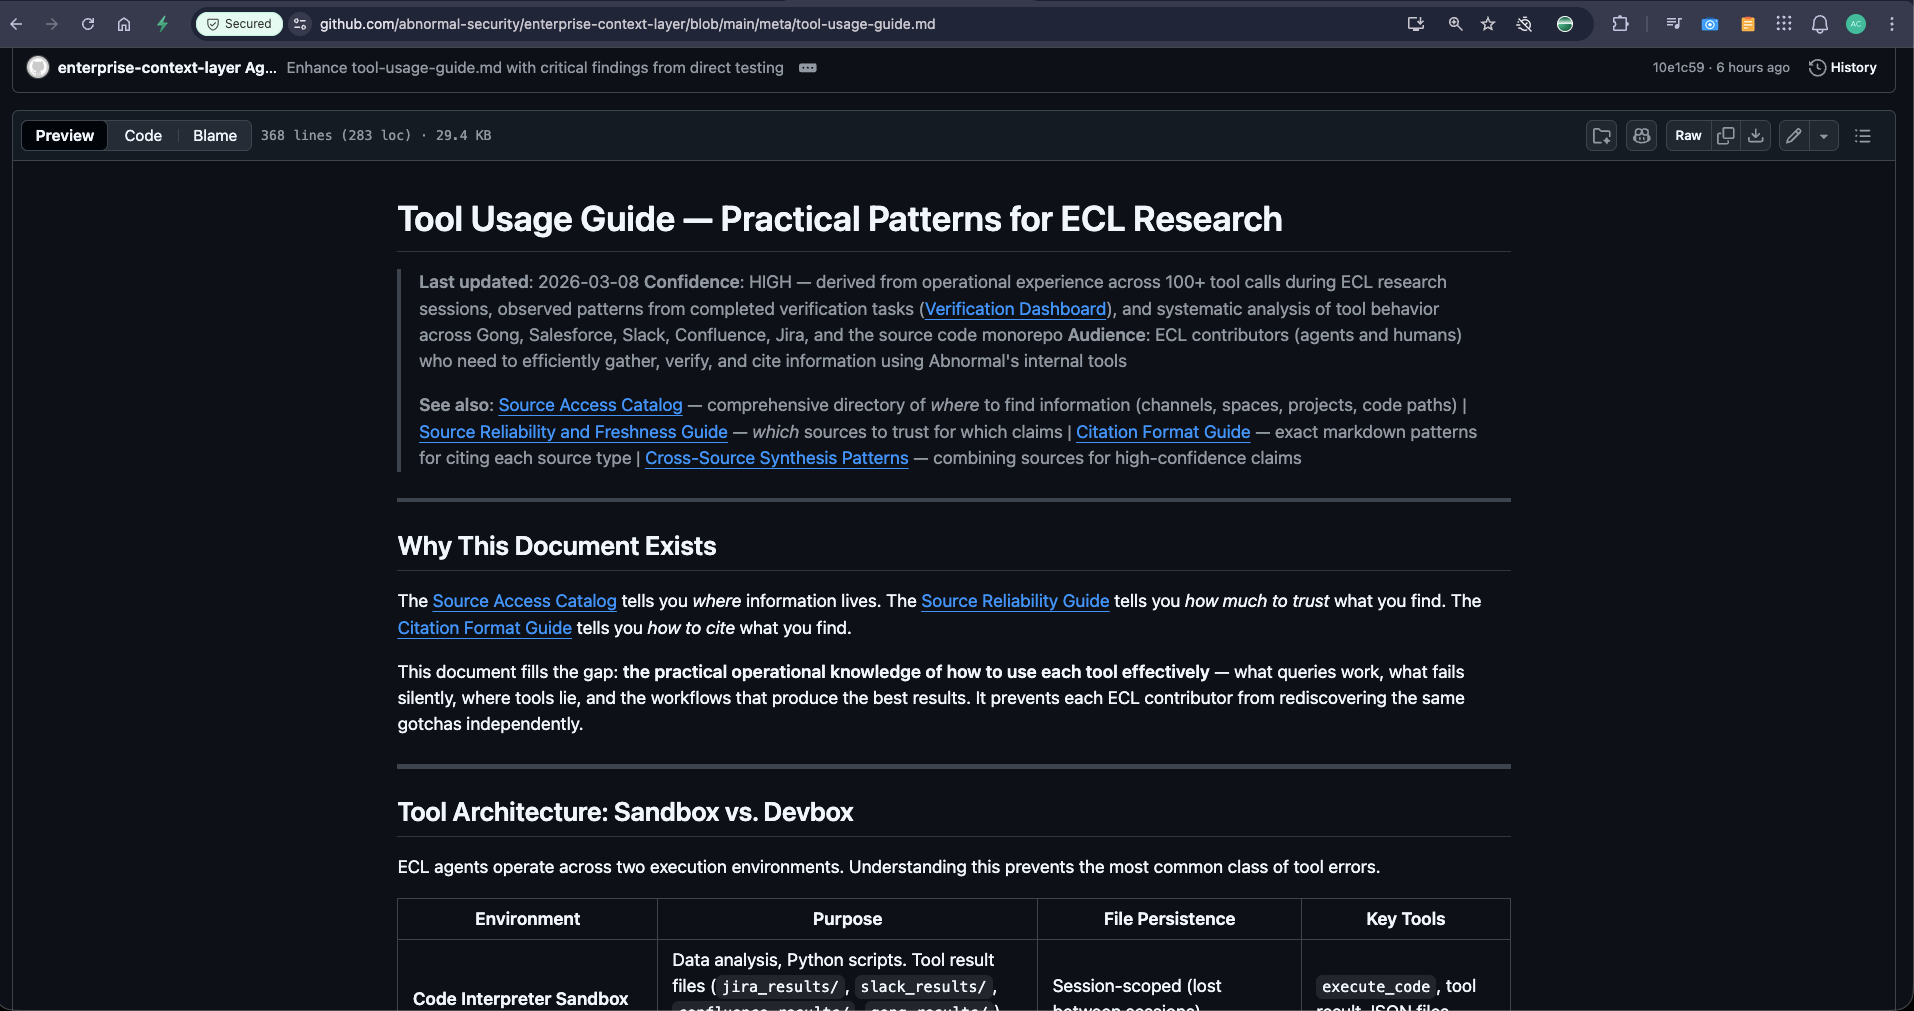The width and height of the screenshot is (1914, 1011).
Task: Open Source Reliability Guide link
Action: (1015, 601)
